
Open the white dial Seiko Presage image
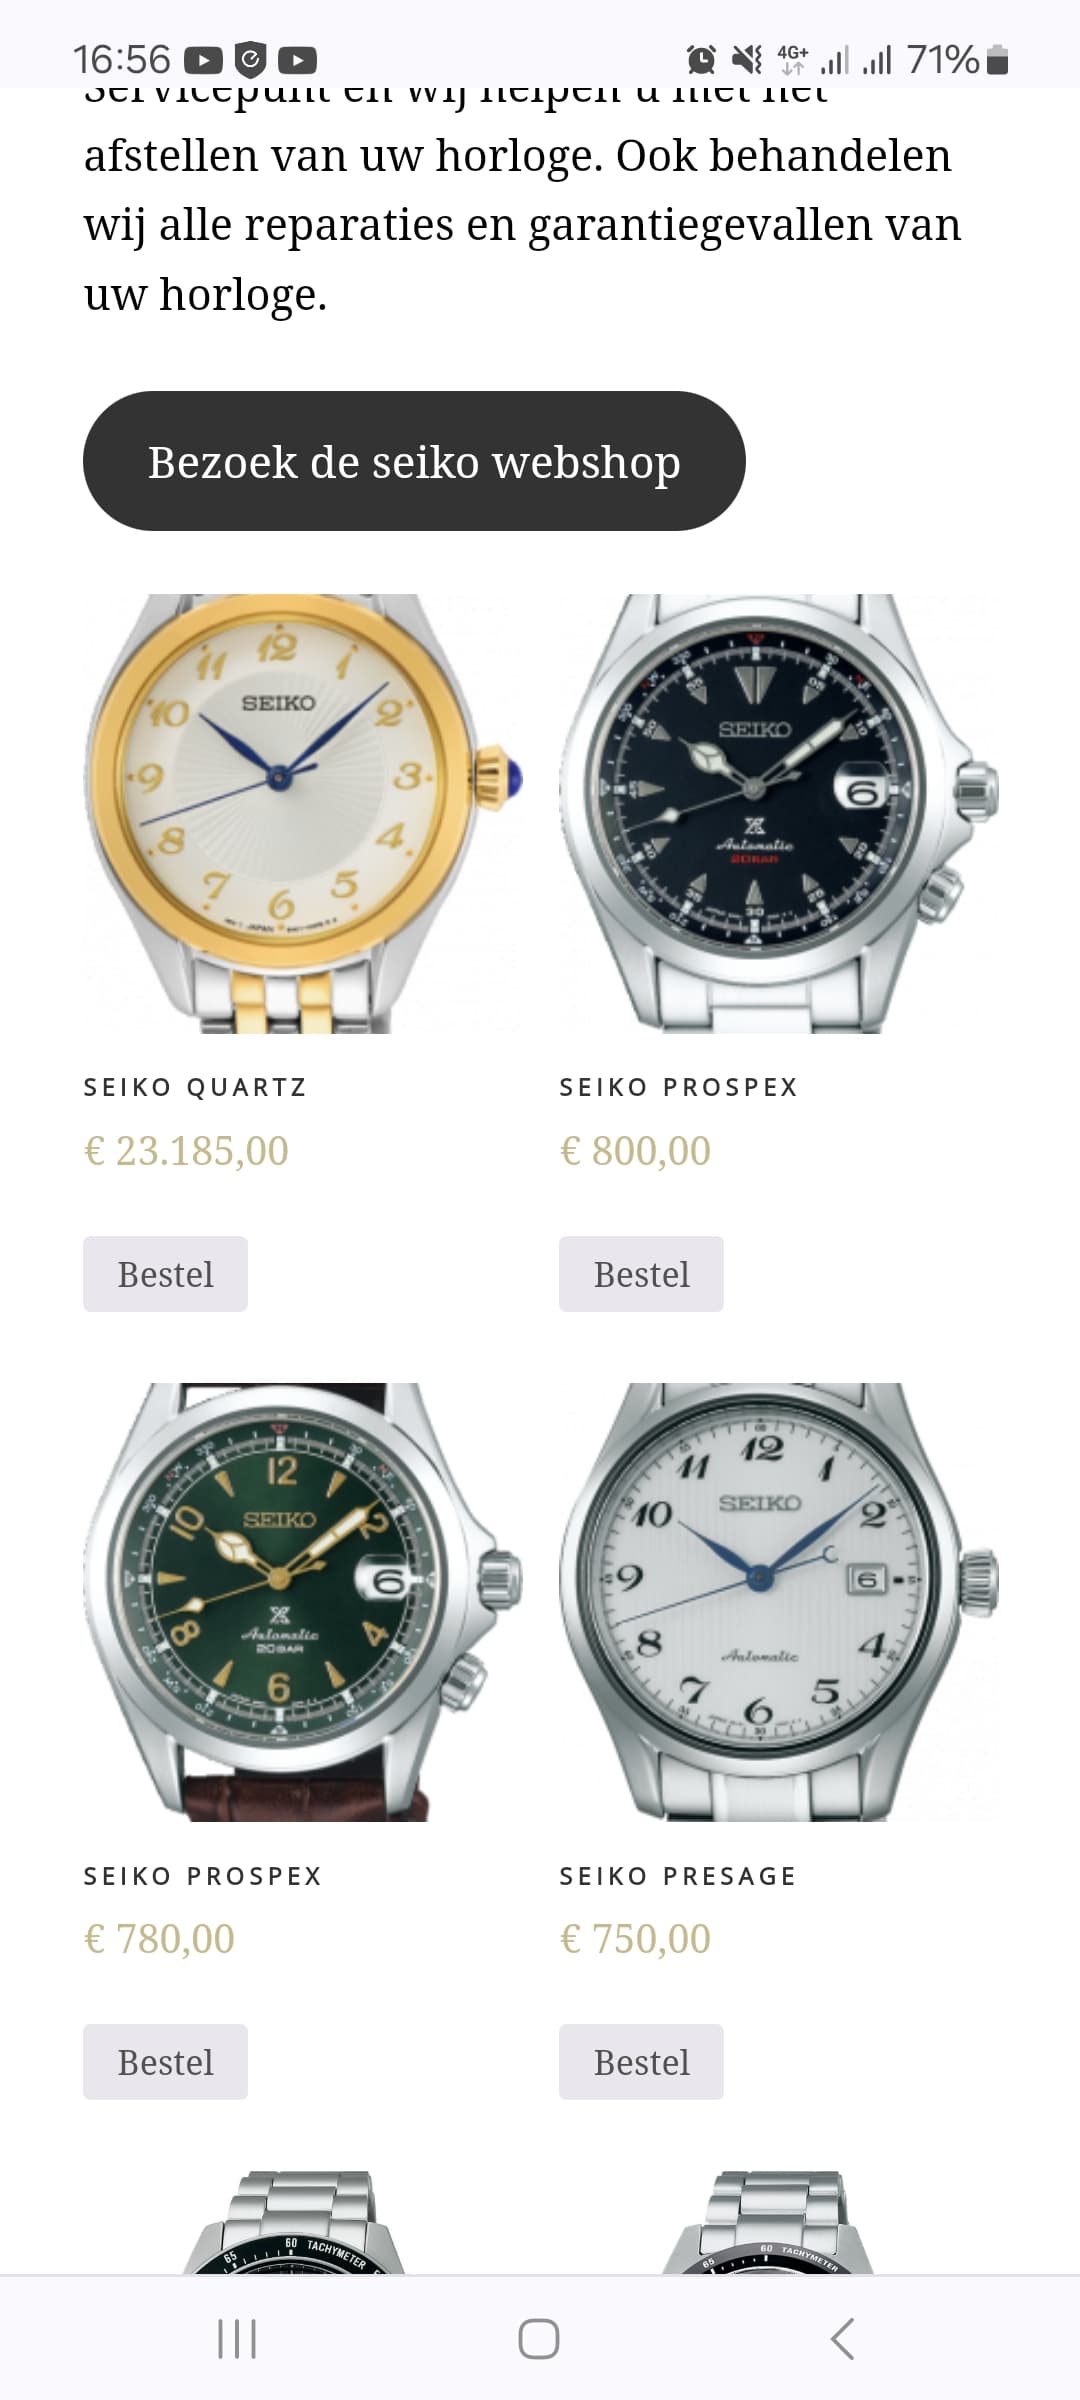(x=779, y=1602)
